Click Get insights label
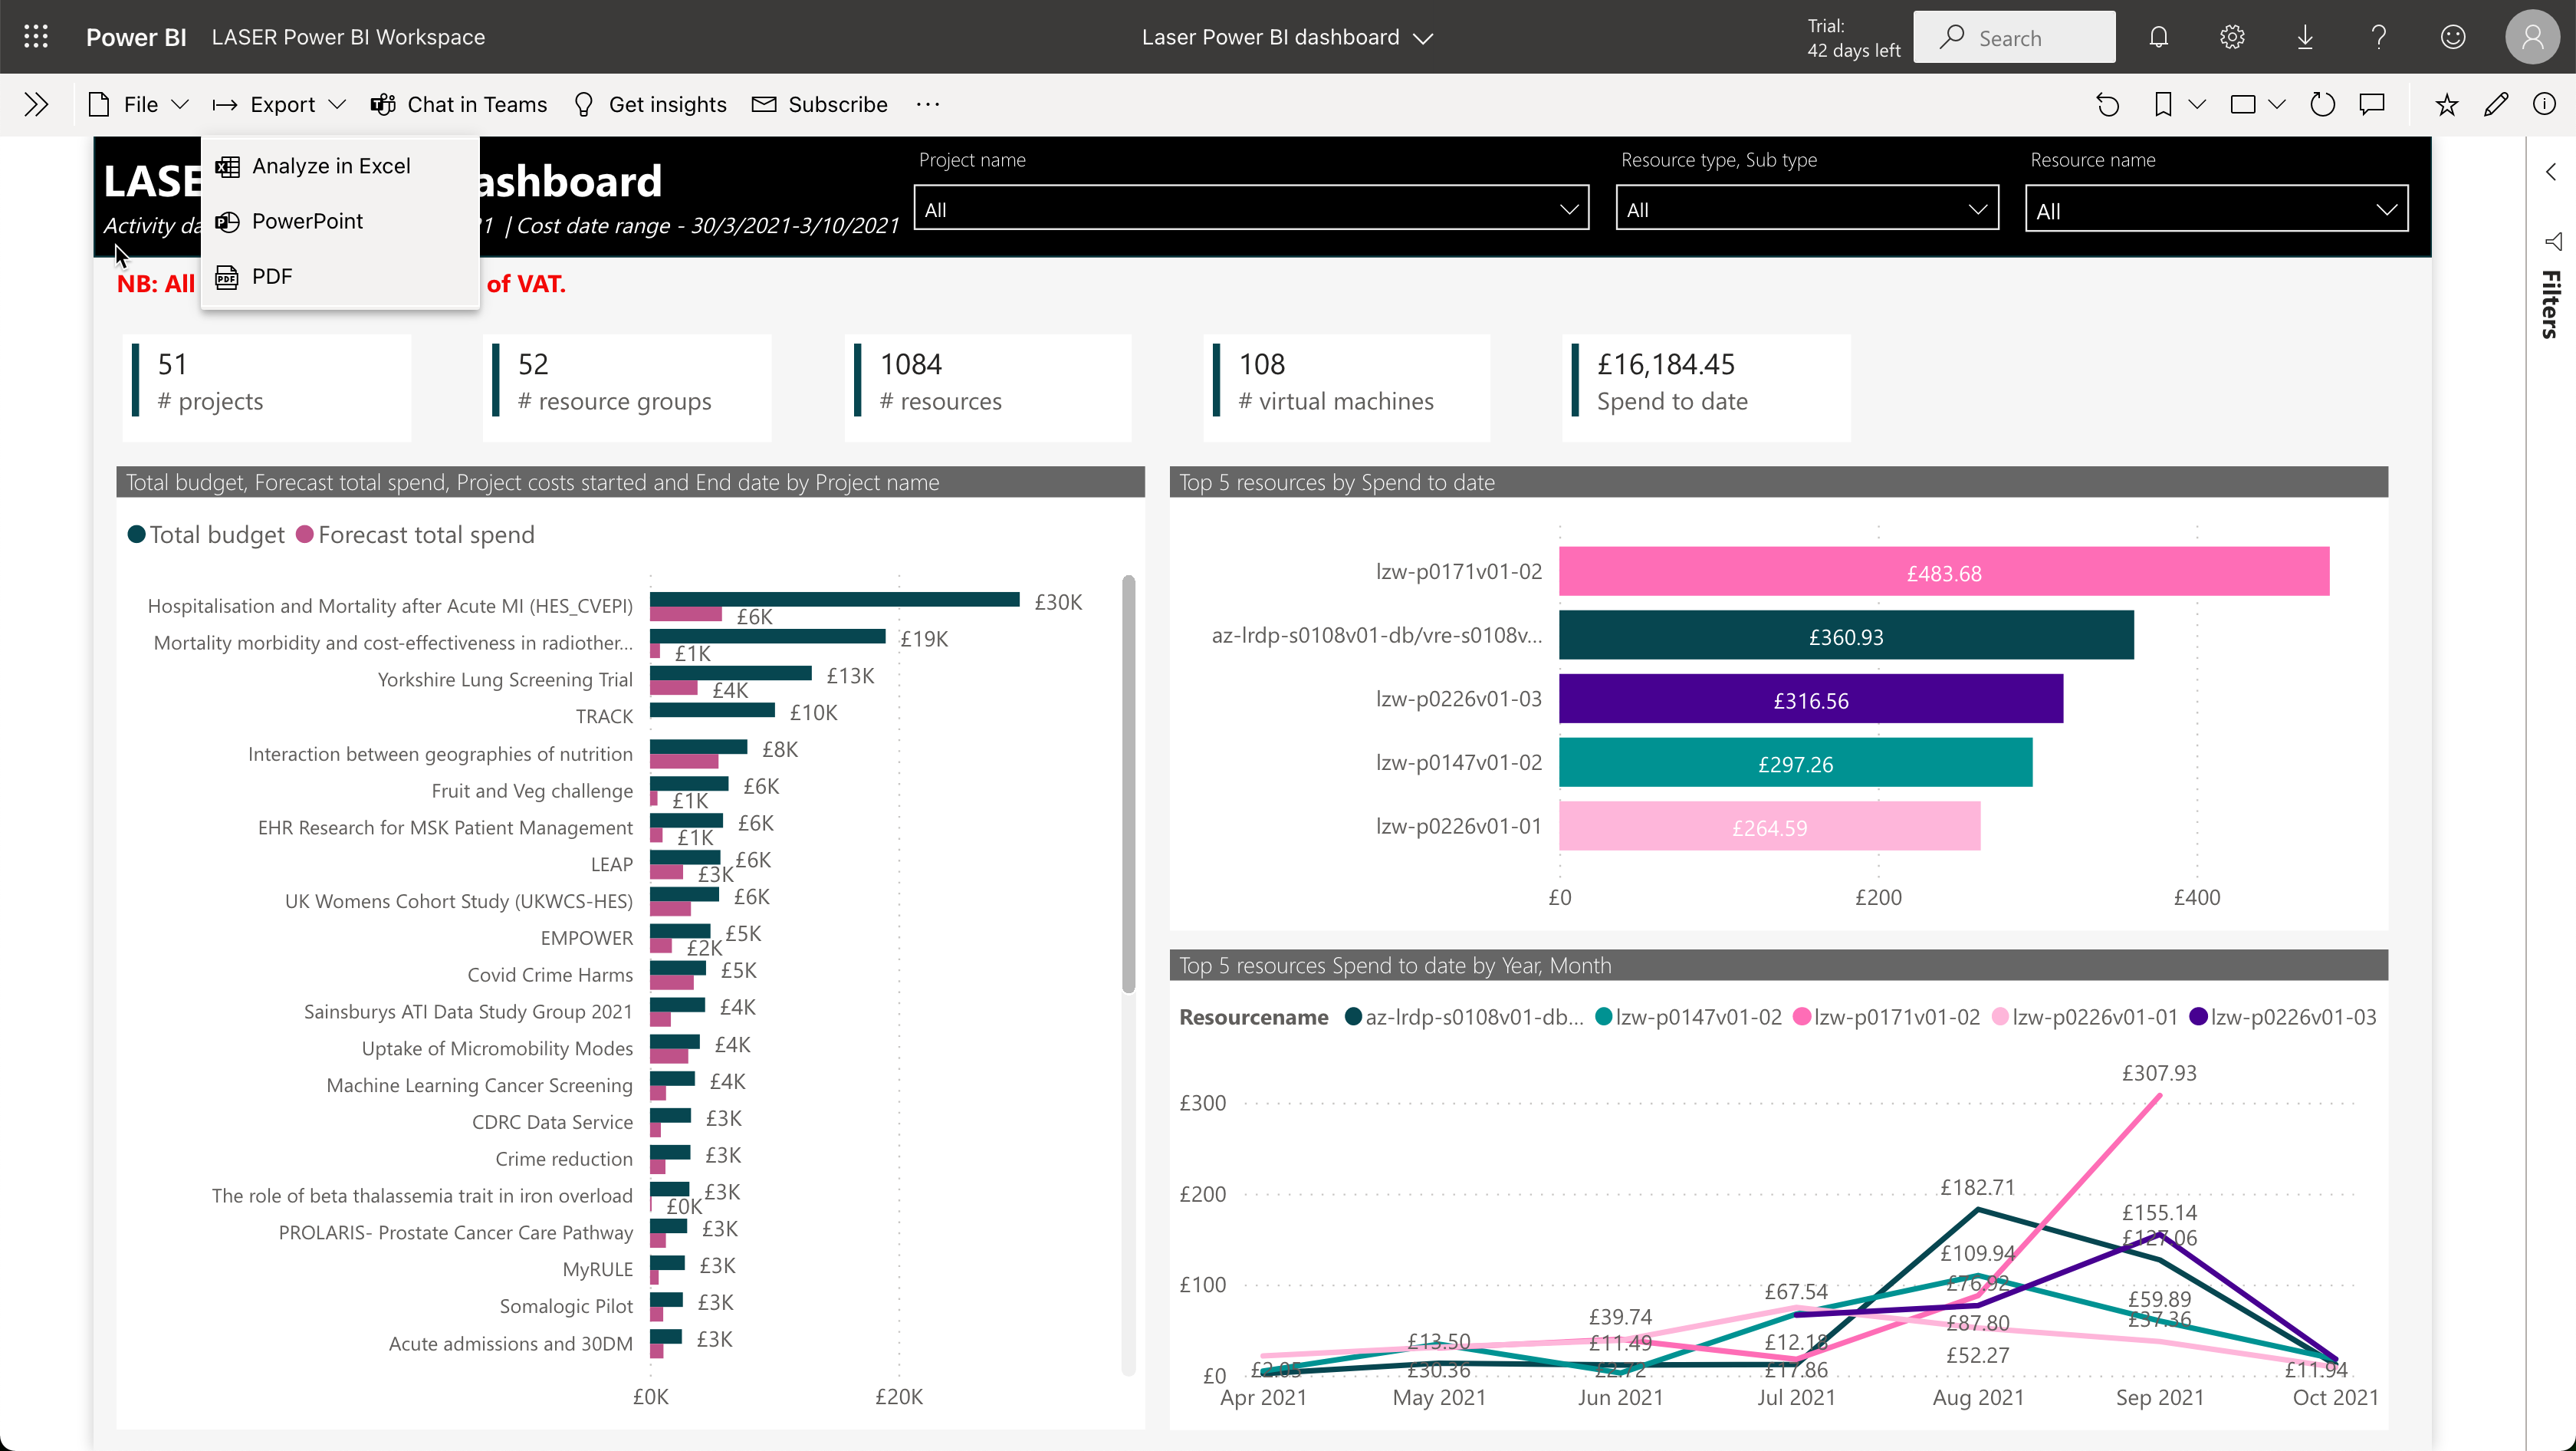This screenshot has width=2576, height=1451. click(x=667, y=104)
